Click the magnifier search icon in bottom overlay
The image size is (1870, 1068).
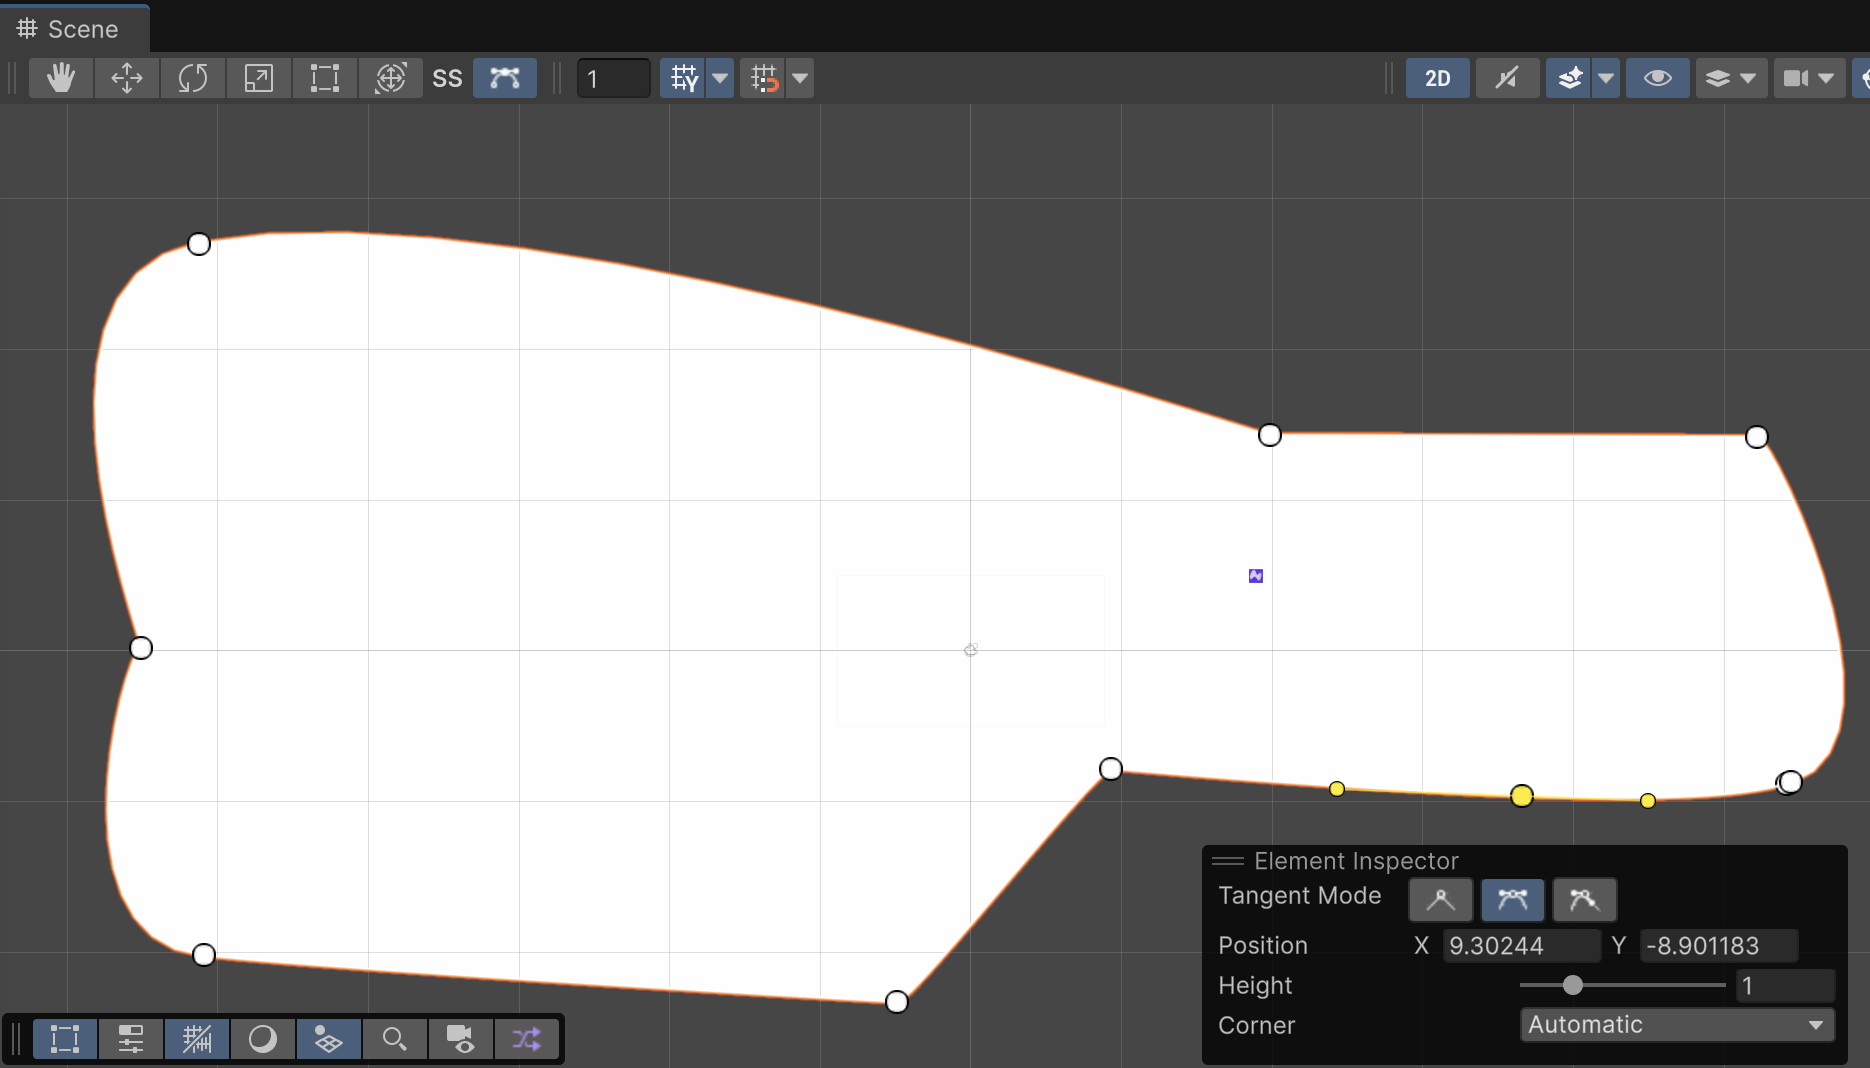(395, 1040)
